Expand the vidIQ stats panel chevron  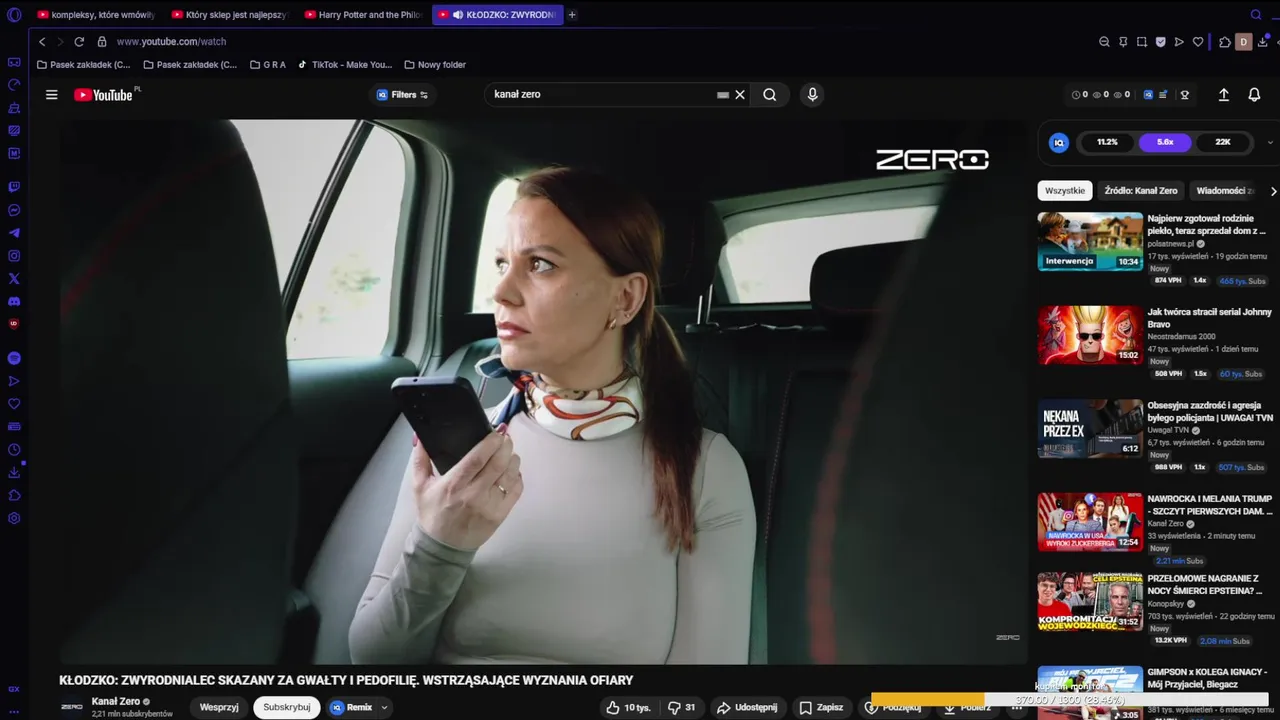click(x=1270, y=142)
